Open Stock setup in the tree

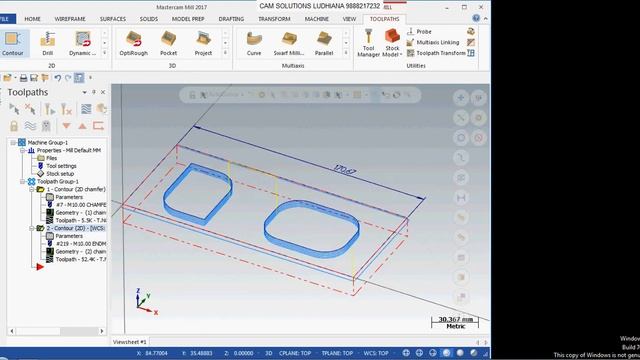click(x=60, y=173)
